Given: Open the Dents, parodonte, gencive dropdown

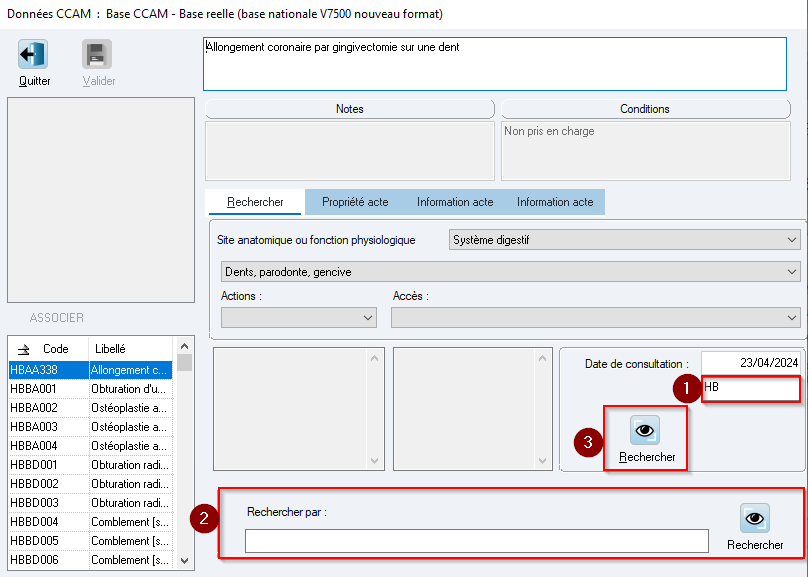Looking at the screenshot, I should [x=511, y=271].
